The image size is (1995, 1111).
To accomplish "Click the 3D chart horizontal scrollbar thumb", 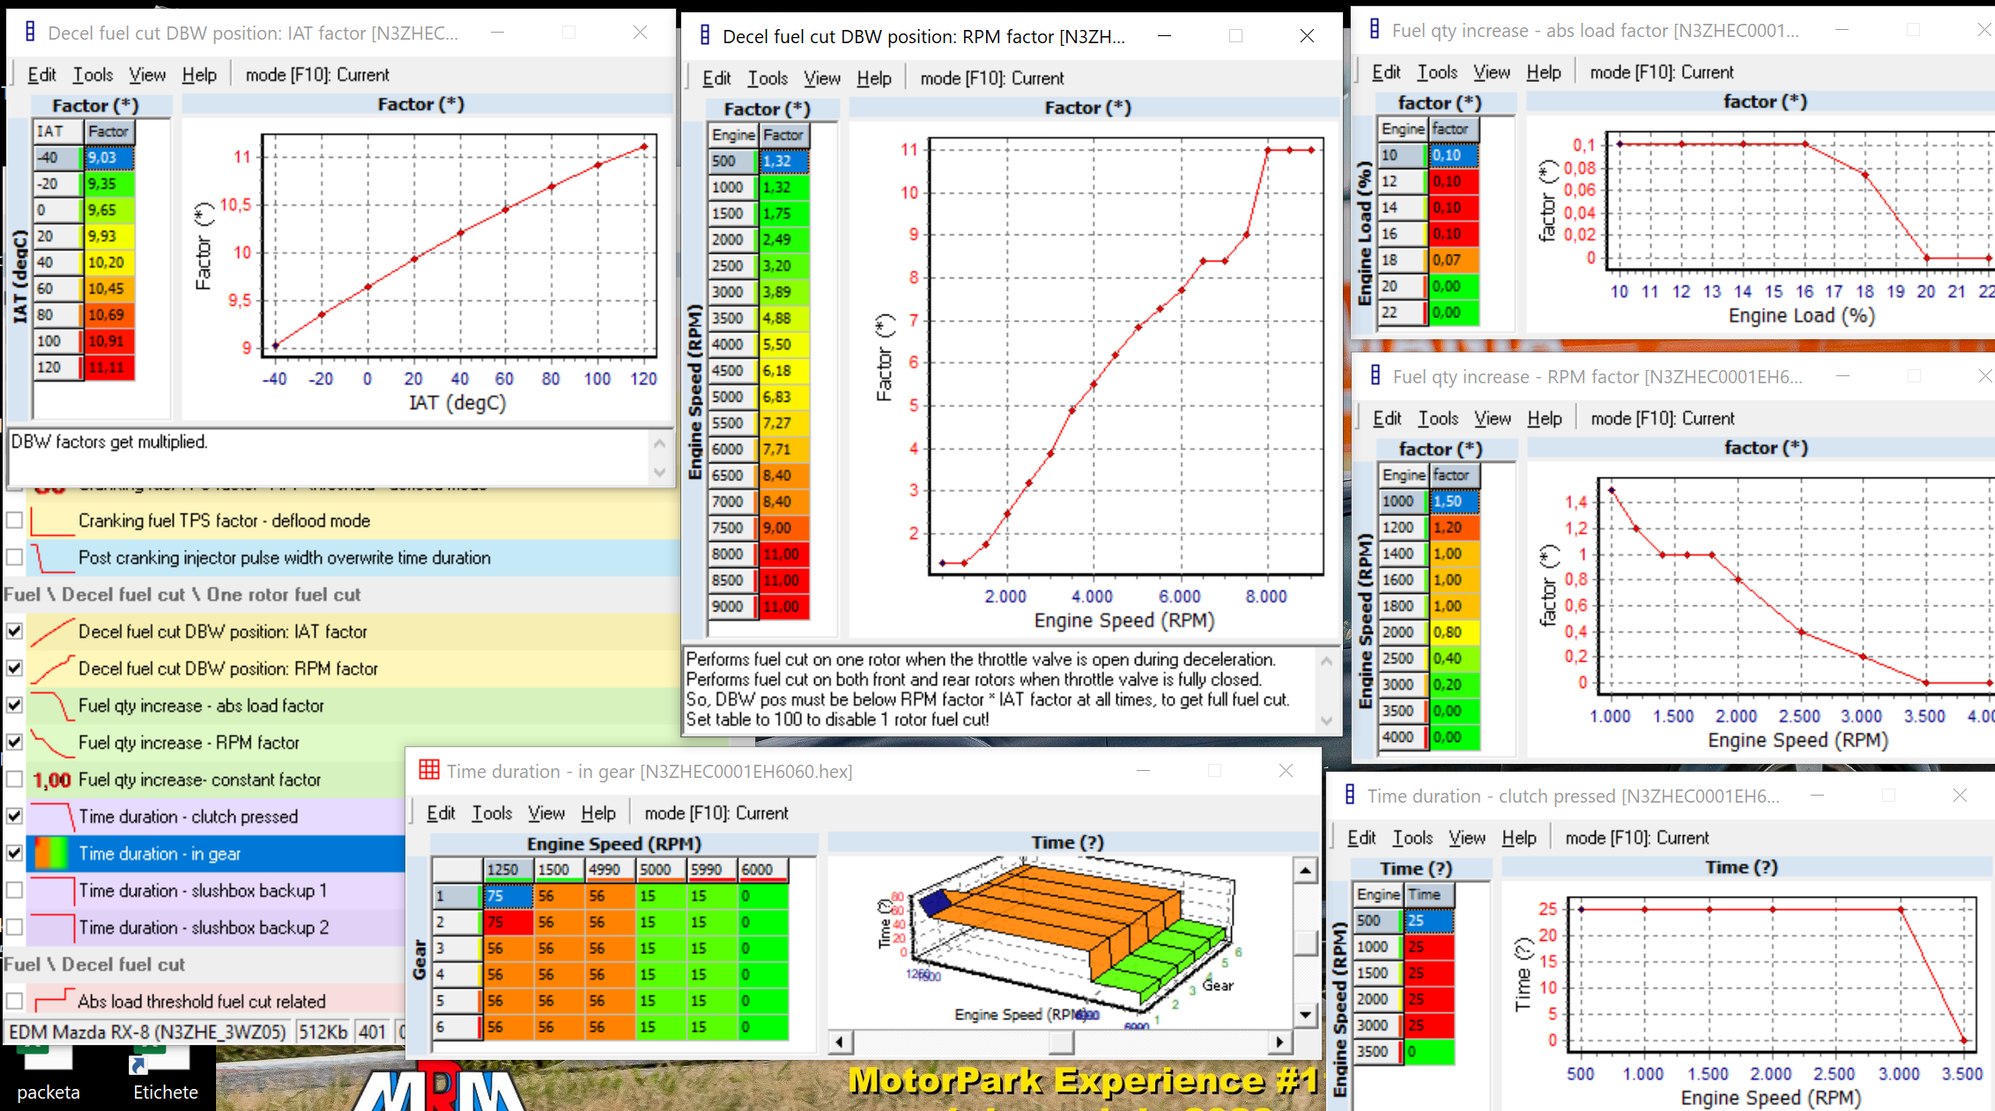I will pyautogui.click(x=1061, y=1042).
